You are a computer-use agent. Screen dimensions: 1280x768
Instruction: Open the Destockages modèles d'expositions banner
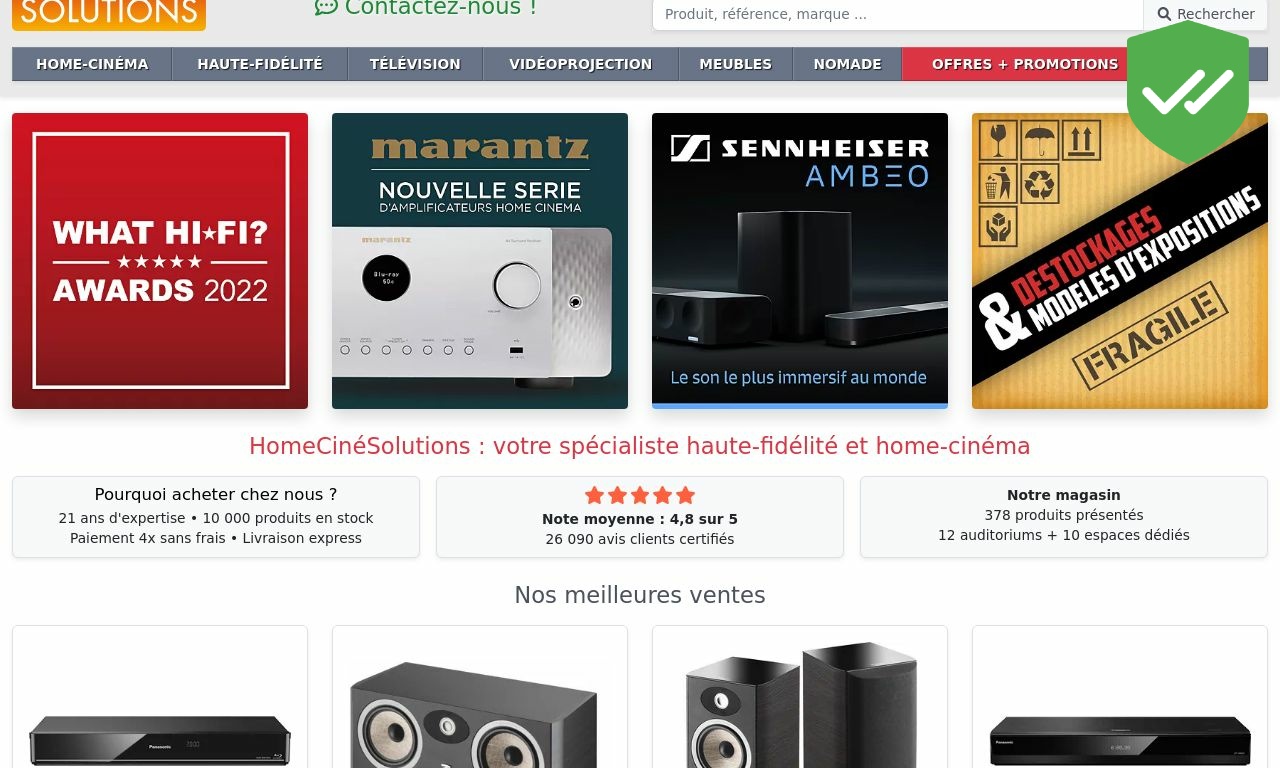pos(1120,261)
